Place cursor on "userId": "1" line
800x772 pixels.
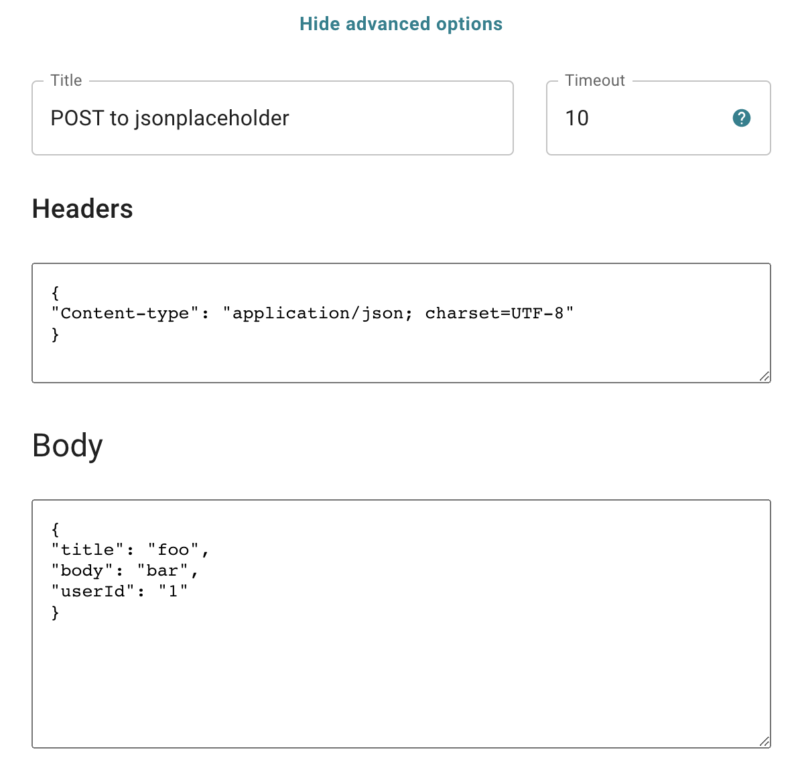click(x=119, y=591)
